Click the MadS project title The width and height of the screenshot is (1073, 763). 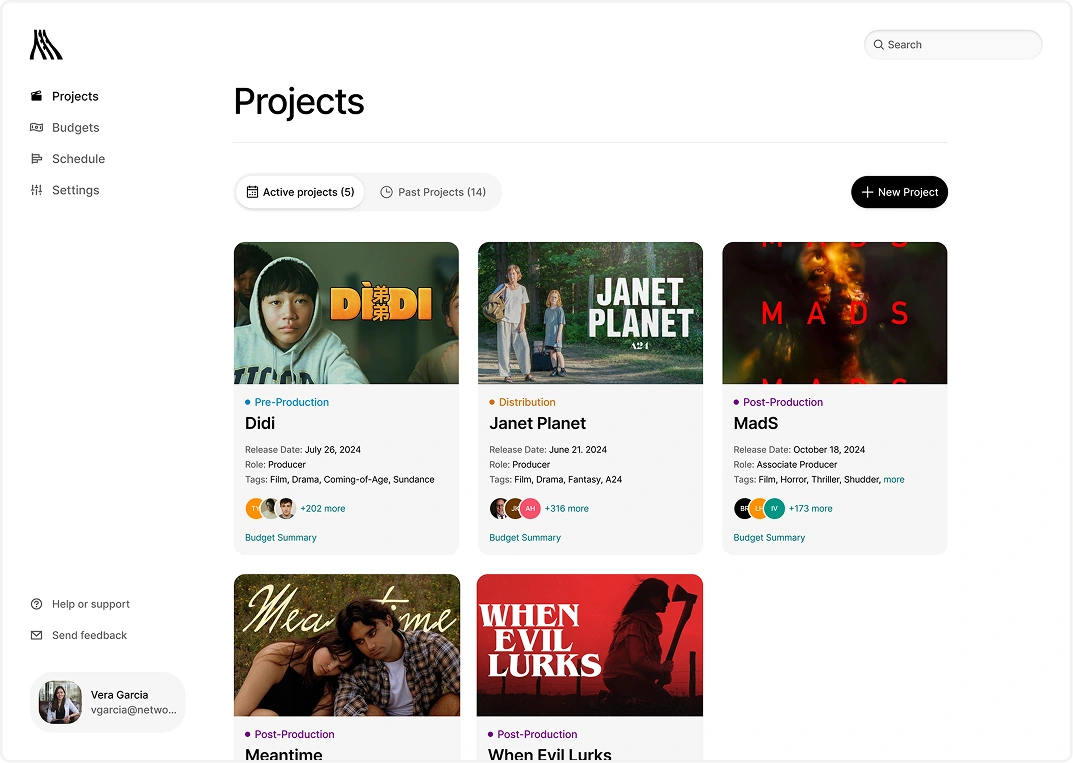(x=756, y=424)
